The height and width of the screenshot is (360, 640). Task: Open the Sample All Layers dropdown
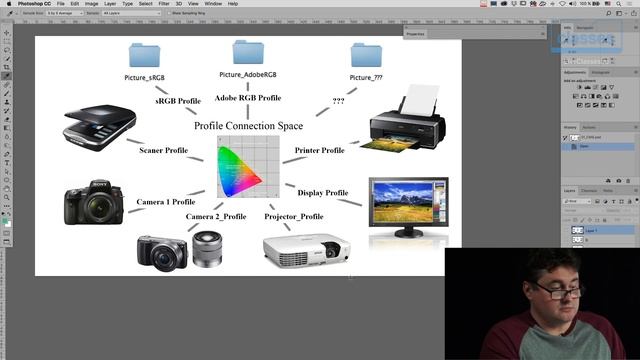(131, 13)
